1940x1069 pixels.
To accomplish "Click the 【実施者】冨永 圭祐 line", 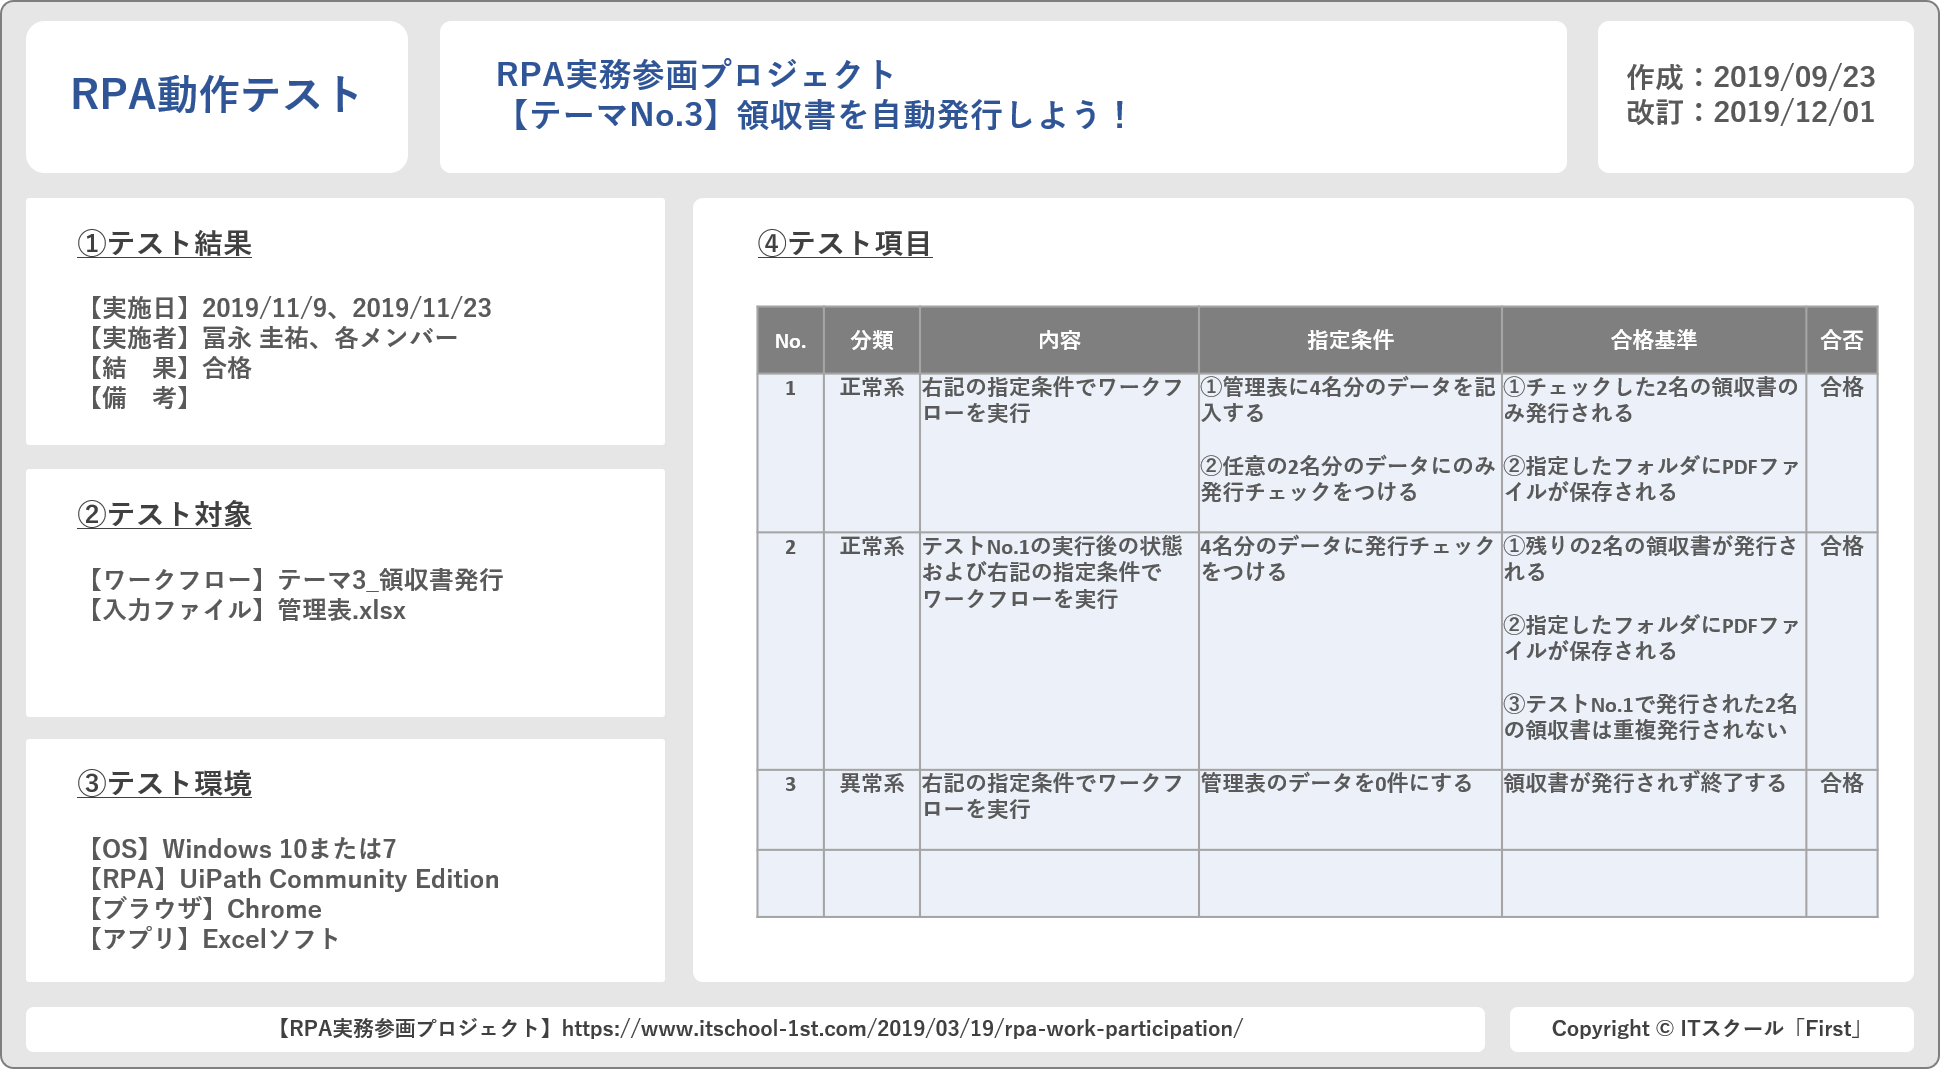I will tap(270, 338).
